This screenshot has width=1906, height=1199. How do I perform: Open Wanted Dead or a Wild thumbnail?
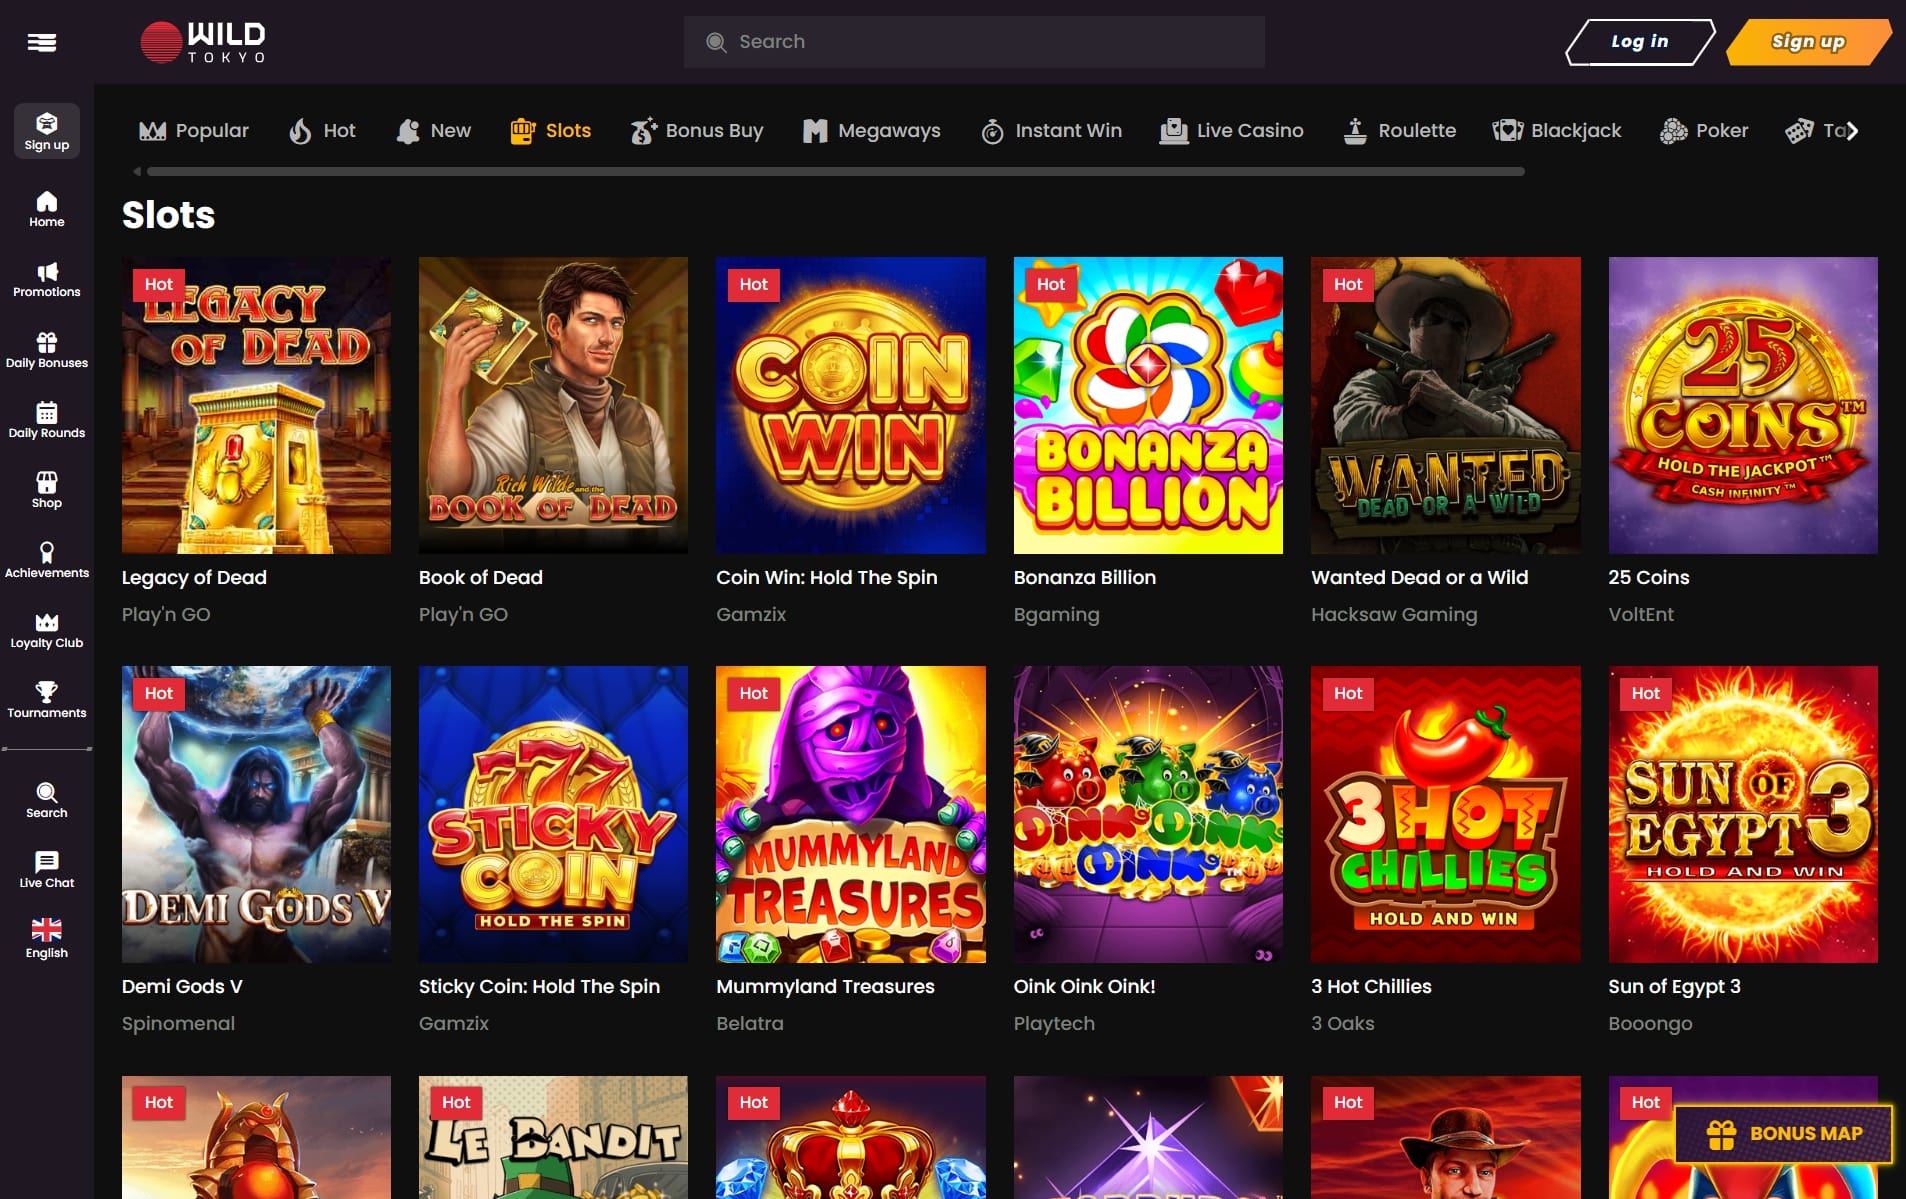[x=1446, y=405]
